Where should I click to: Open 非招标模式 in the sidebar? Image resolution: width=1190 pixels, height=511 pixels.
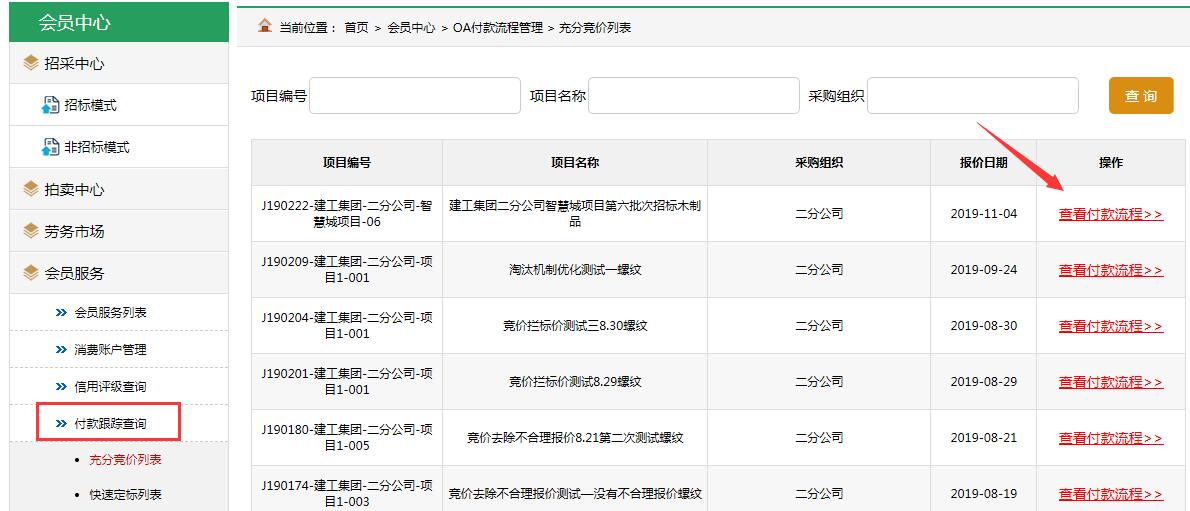(118, 147)
